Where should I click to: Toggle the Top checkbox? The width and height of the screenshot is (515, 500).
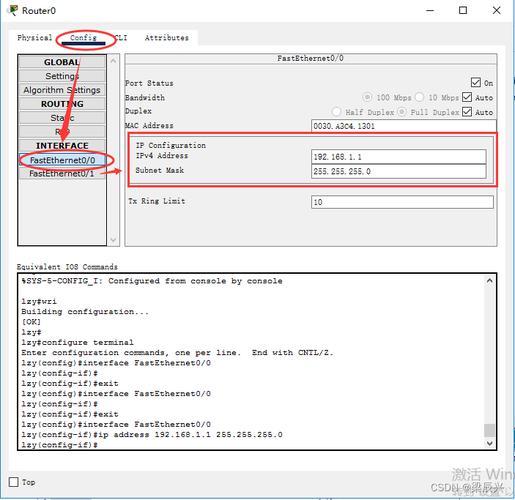14,482
